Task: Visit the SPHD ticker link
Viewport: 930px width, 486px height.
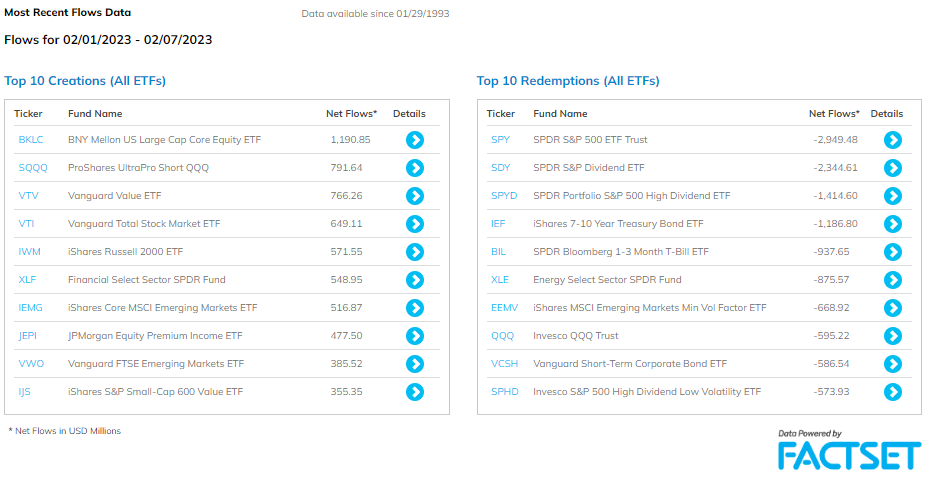Action: [x=505, y=392]
